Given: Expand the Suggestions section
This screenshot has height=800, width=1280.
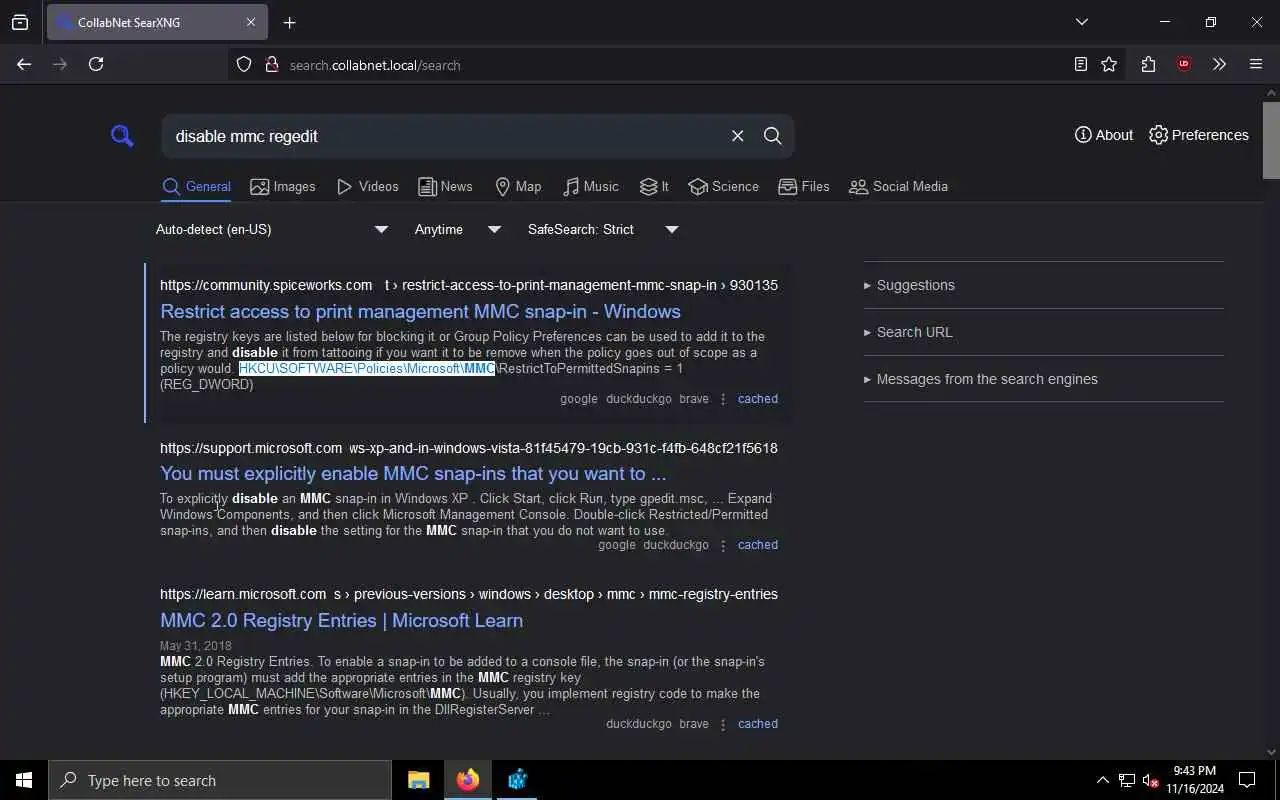Looking at the screenshot, I should tap(909, 285).
